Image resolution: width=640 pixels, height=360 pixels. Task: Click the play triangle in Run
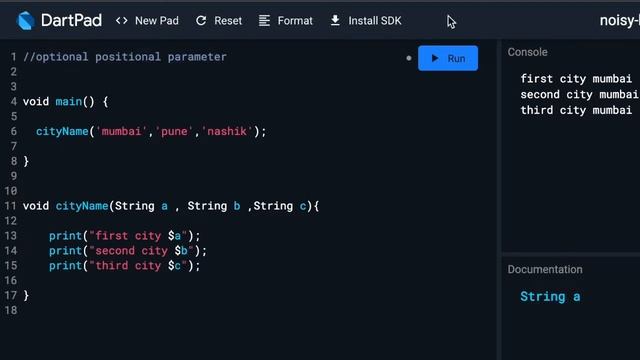click(435, 58)
